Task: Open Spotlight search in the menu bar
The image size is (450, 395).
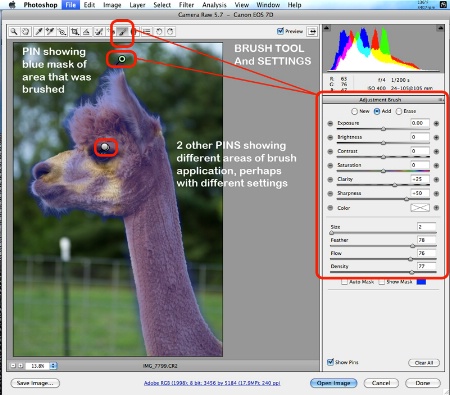Action: [x=443, y=5]
